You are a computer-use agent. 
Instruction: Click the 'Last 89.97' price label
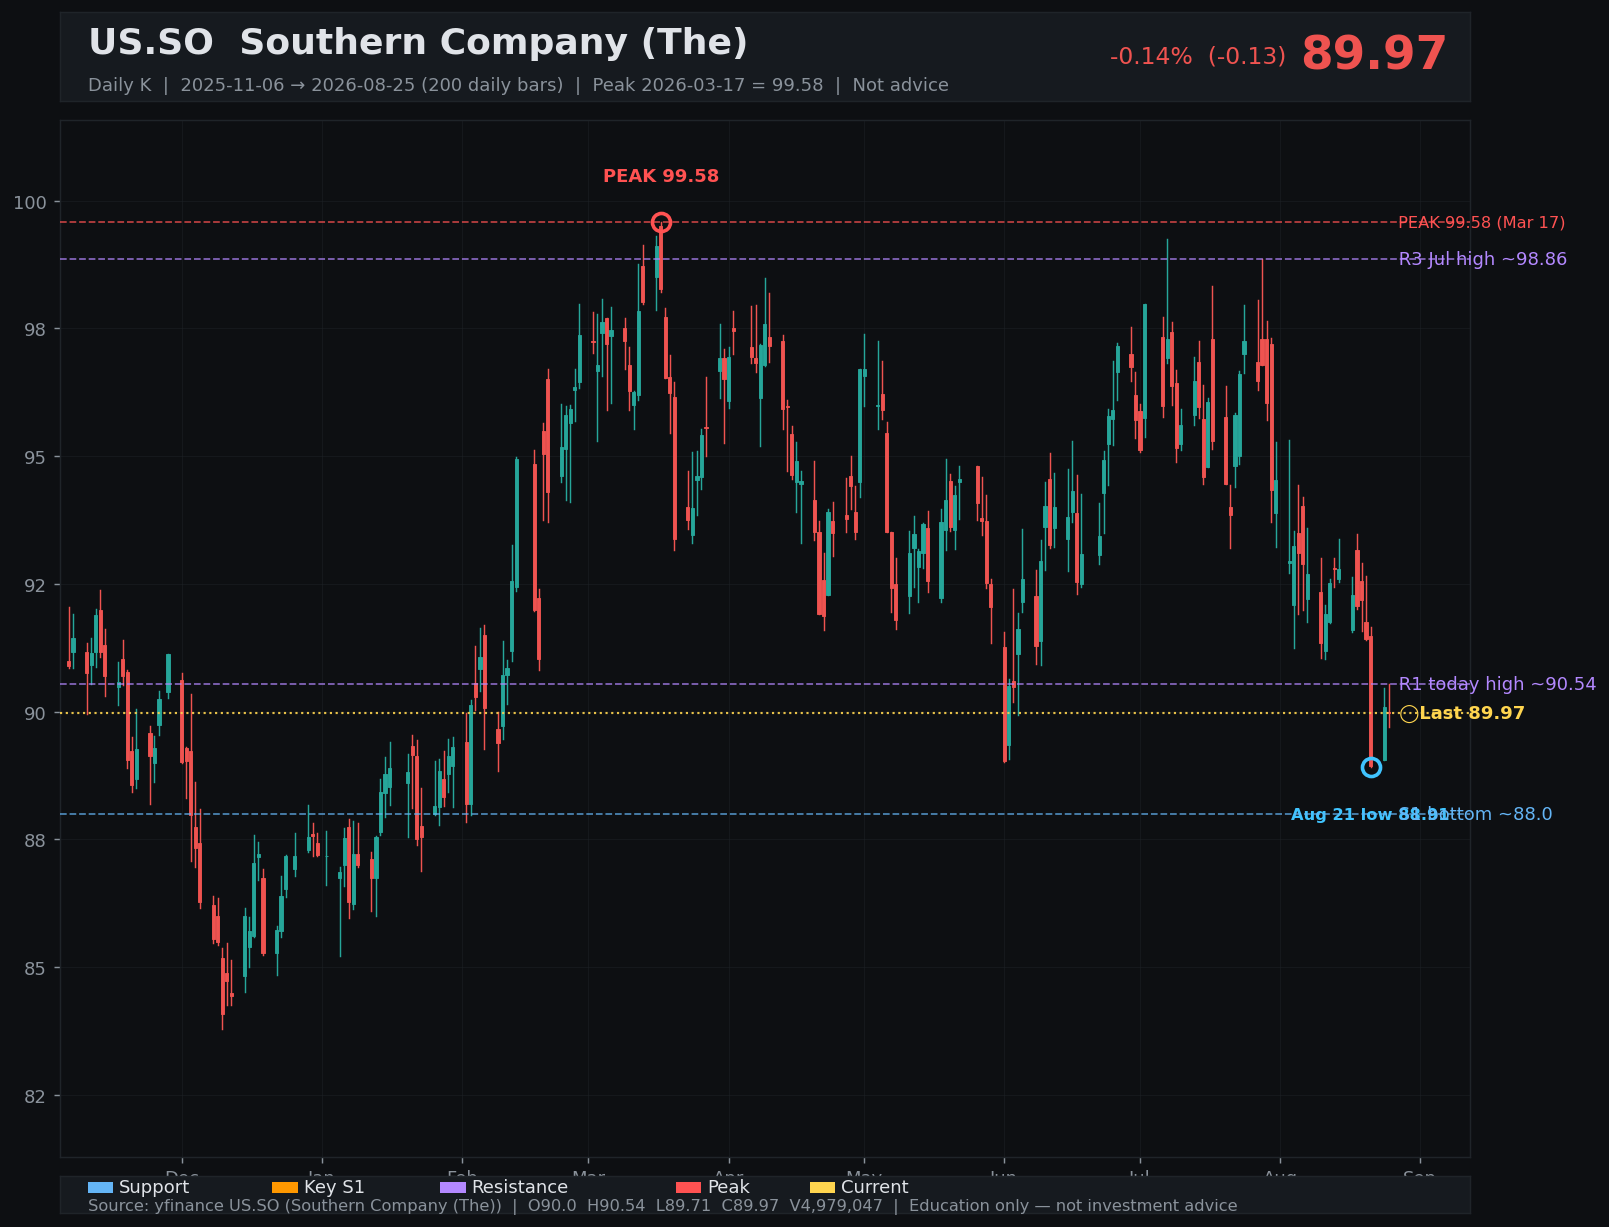[x=1472, y=714]
